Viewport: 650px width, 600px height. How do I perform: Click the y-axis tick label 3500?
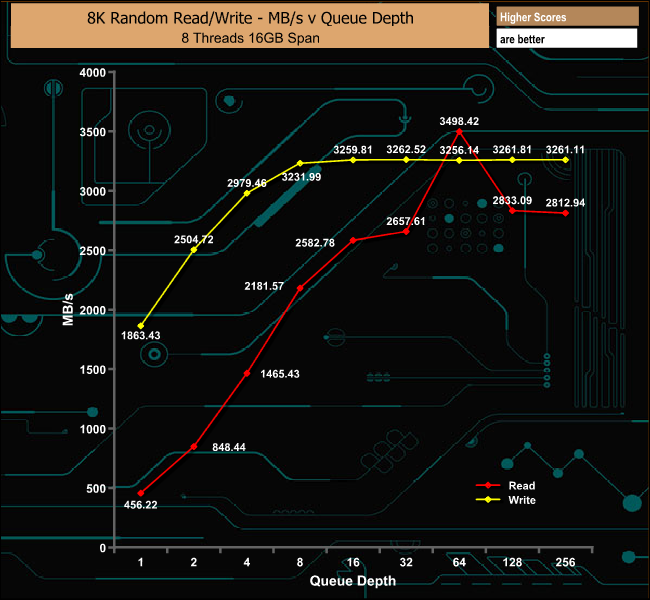93,132
